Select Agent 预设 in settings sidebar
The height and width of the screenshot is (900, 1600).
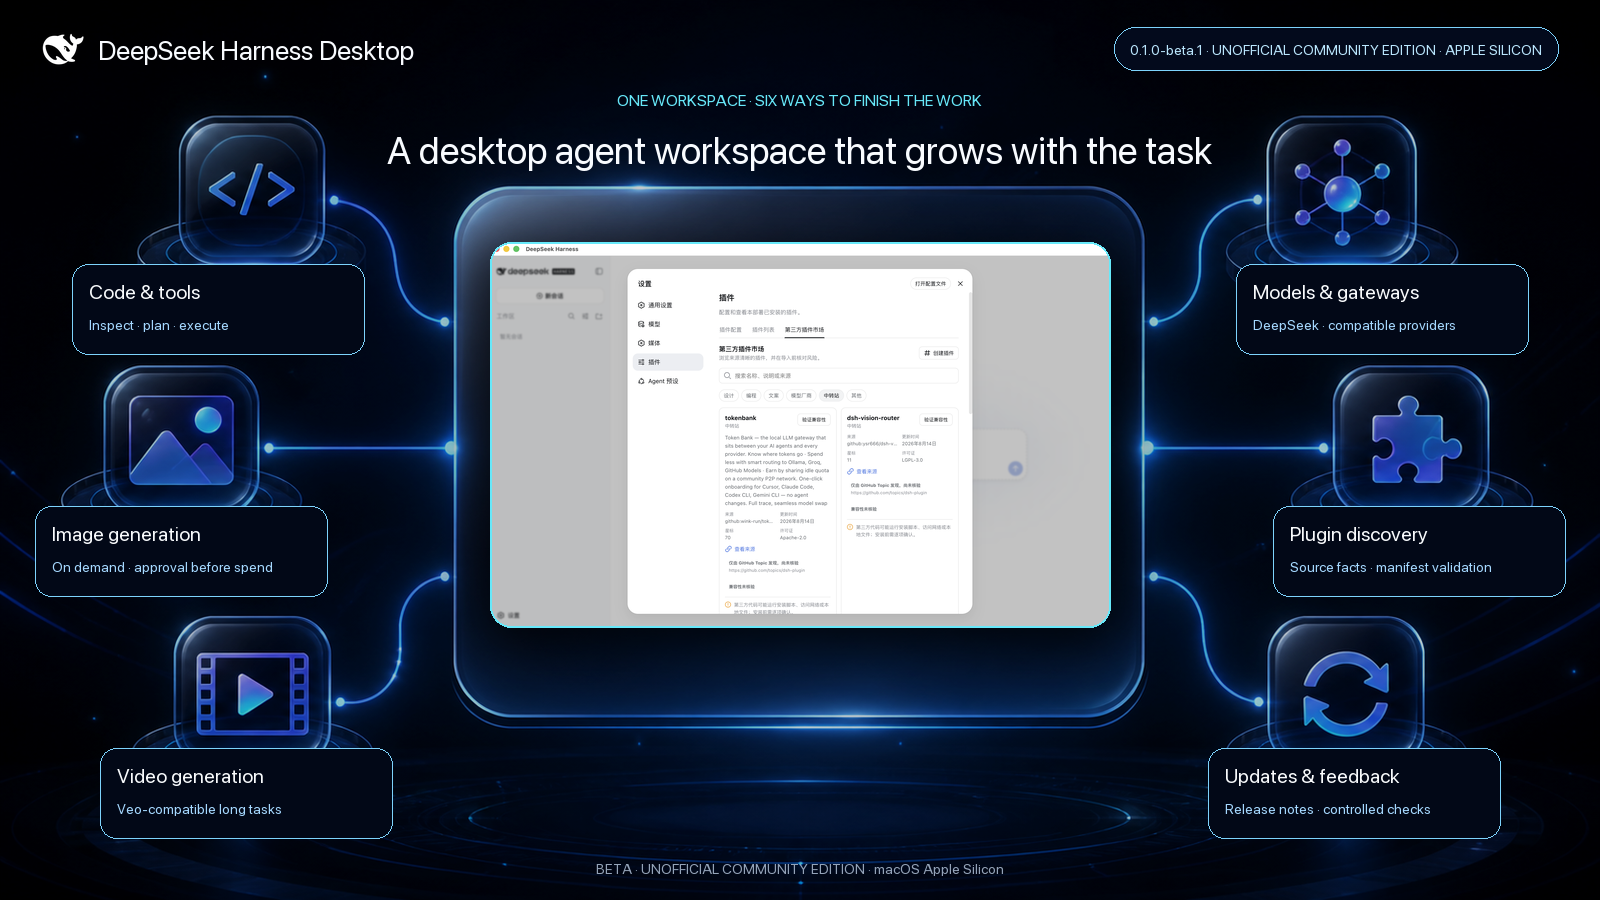point(668,381)
